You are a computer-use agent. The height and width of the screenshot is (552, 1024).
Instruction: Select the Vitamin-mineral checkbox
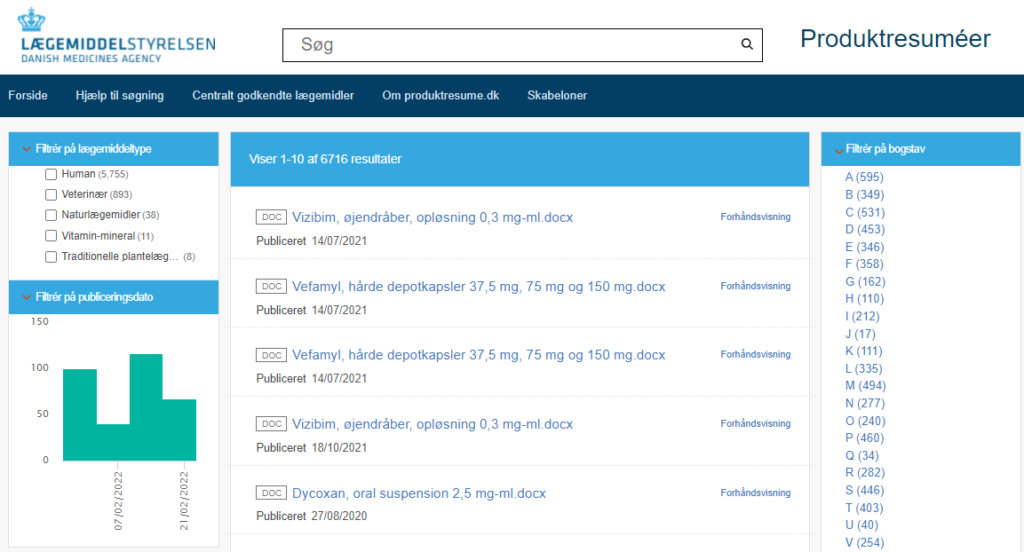click(x=51, y=236)
